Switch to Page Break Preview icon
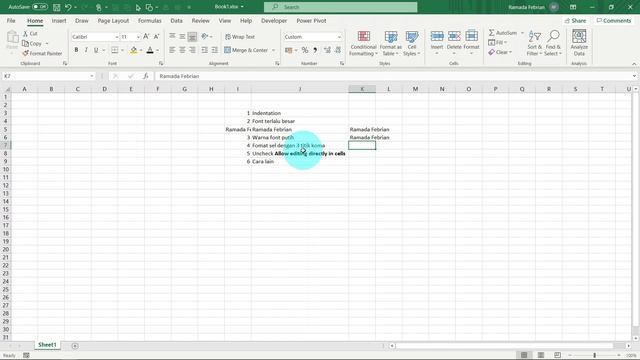 pyautogui.click(x=557, y=355)
